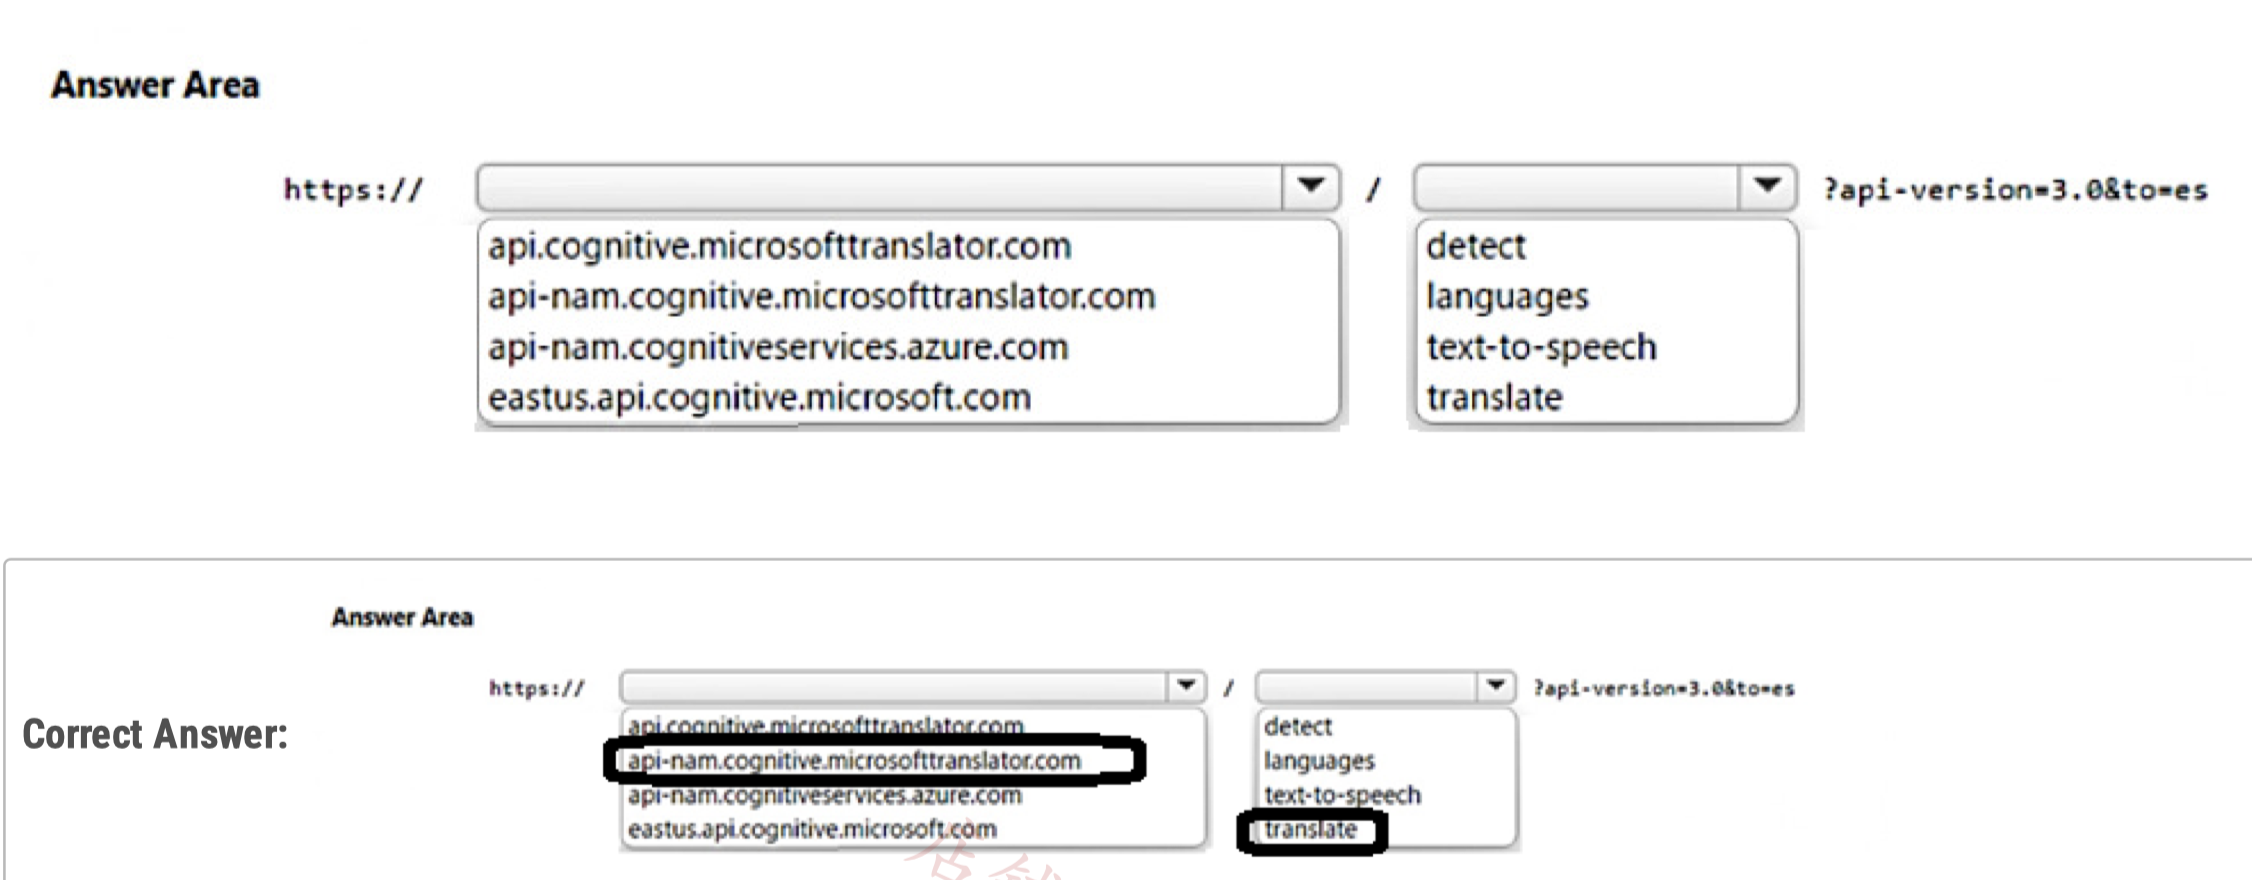This screenshot has width=2252, height=880.
Task: Pick api-nam.cognitive.microsofttranslator.com in Correct Answer list
Action: coord(854,760)
